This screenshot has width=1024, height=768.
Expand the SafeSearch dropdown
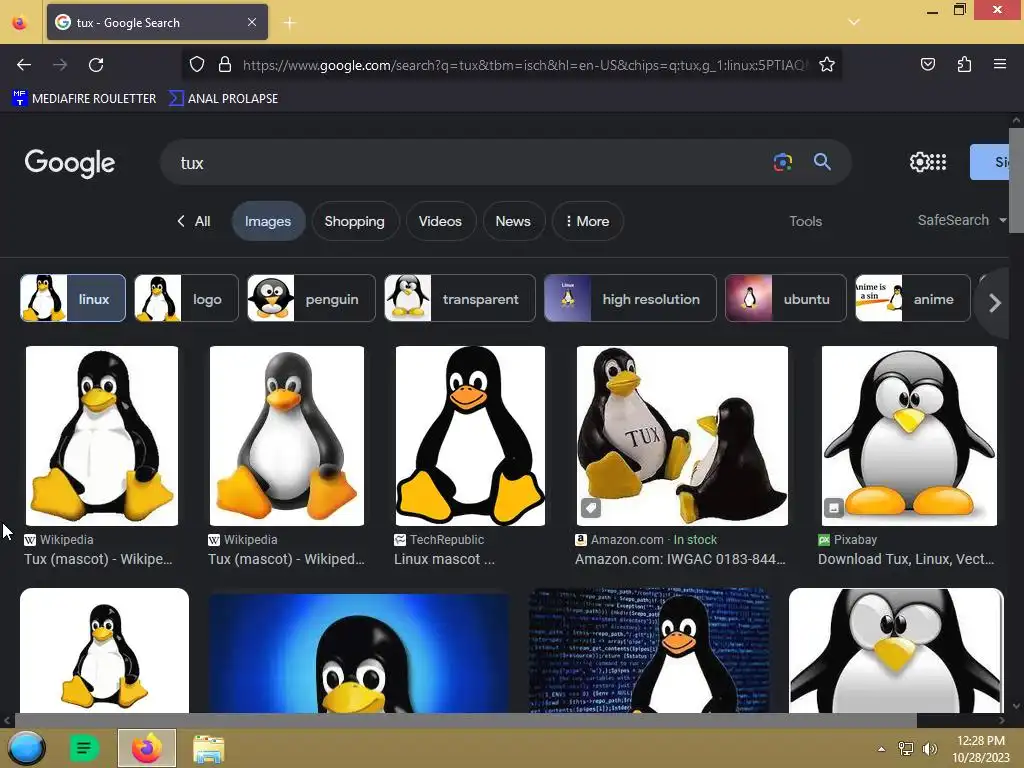pyautogui.click(x=961, y=220)
